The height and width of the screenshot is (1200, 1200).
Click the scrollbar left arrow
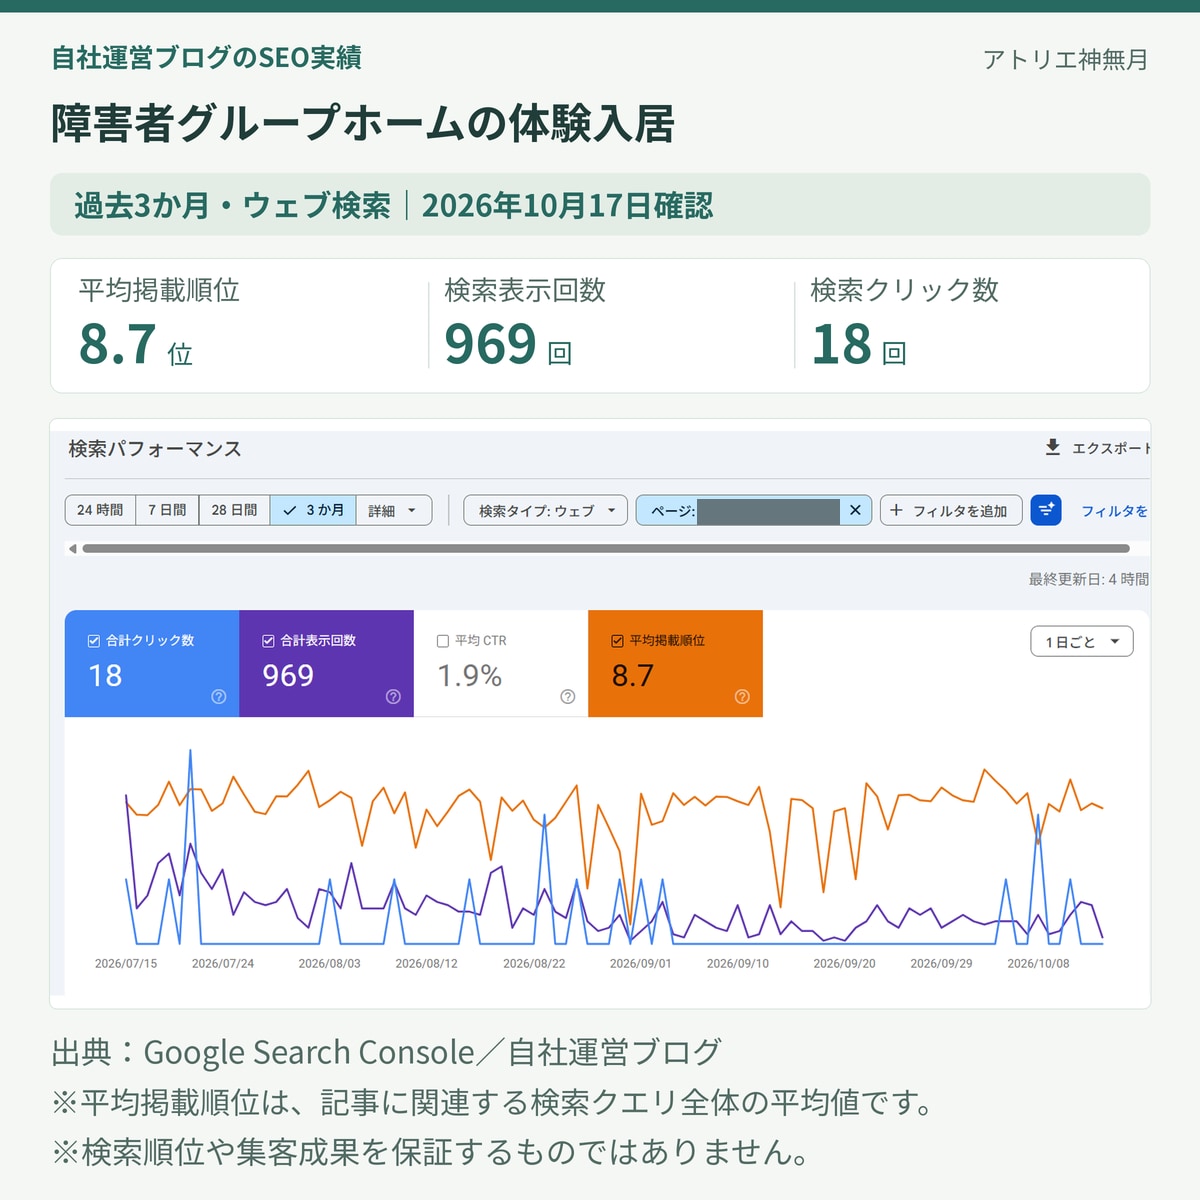click(x=72, y=548)
